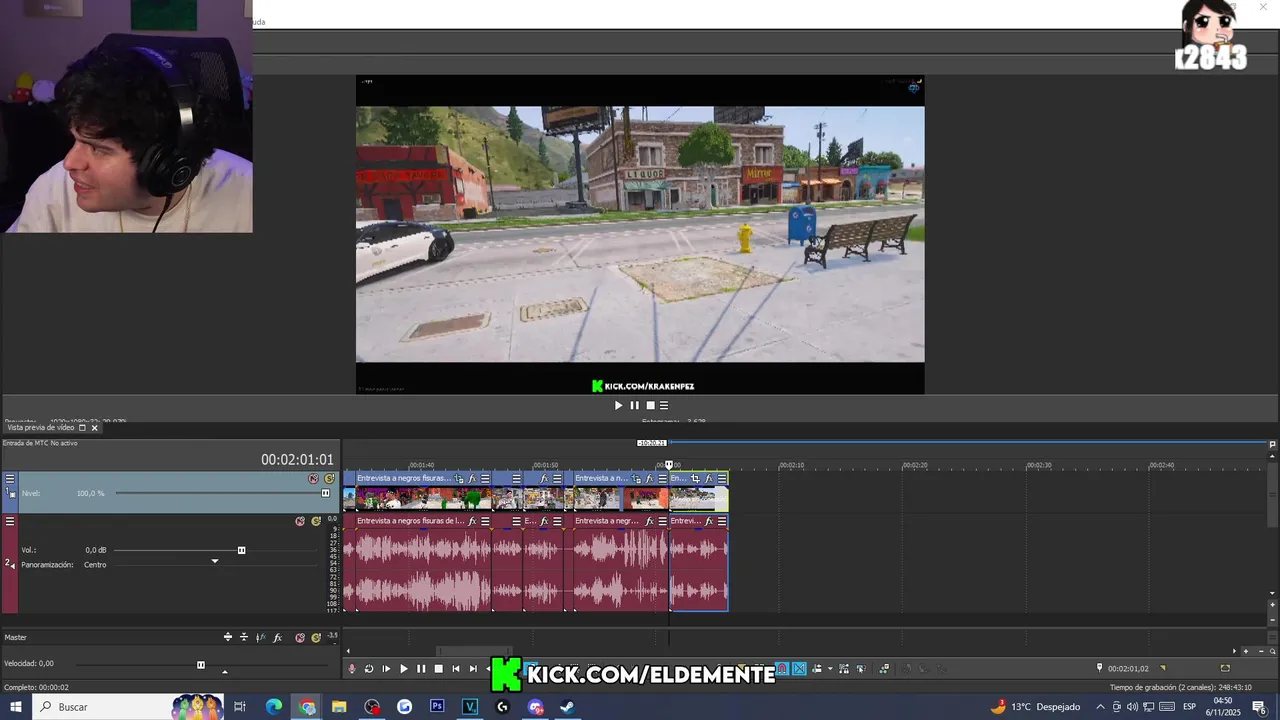The width and height of the screenshot is (1280, 720).
Task: Open video track 1 more menu
Action: (10, 479)
